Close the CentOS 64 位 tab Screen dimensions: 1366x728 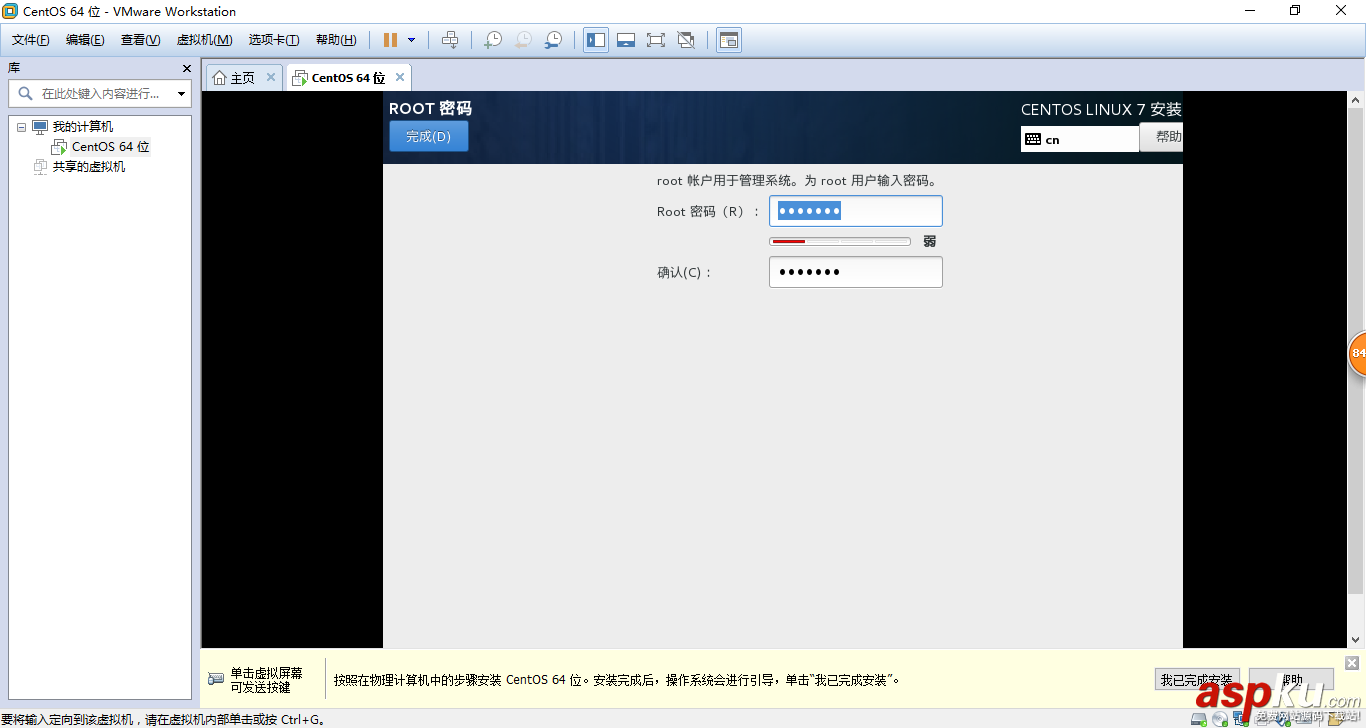pos(400,77)
